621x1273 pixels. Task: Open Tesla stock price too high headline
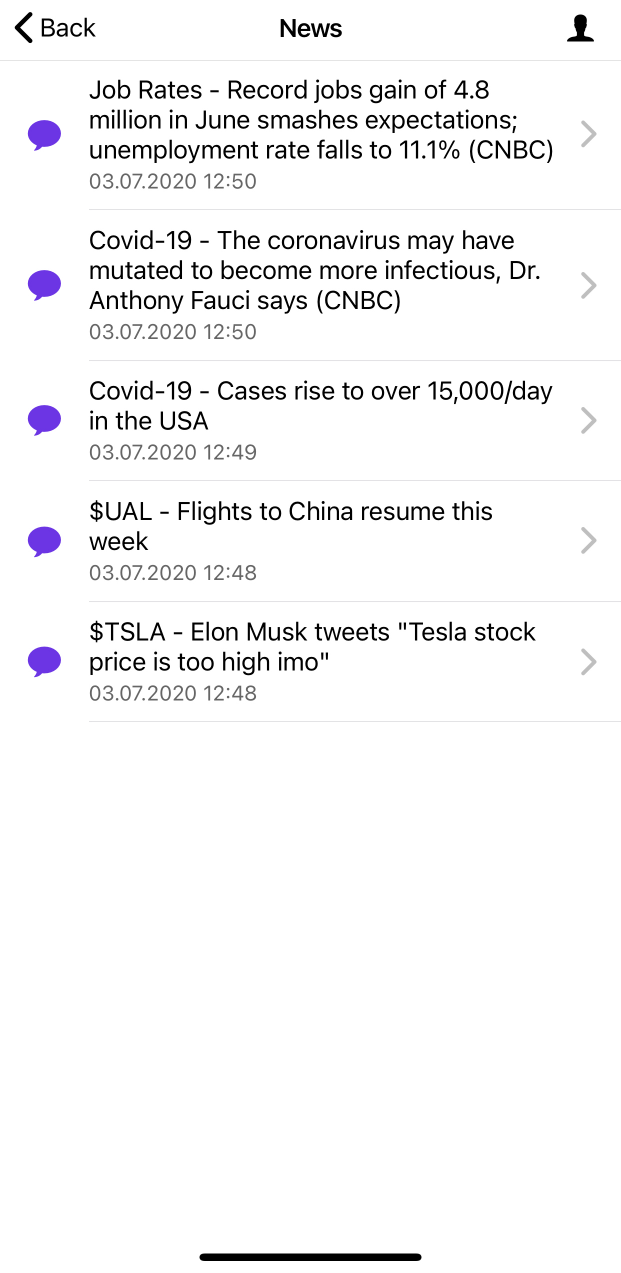click(x=312, y=647)
